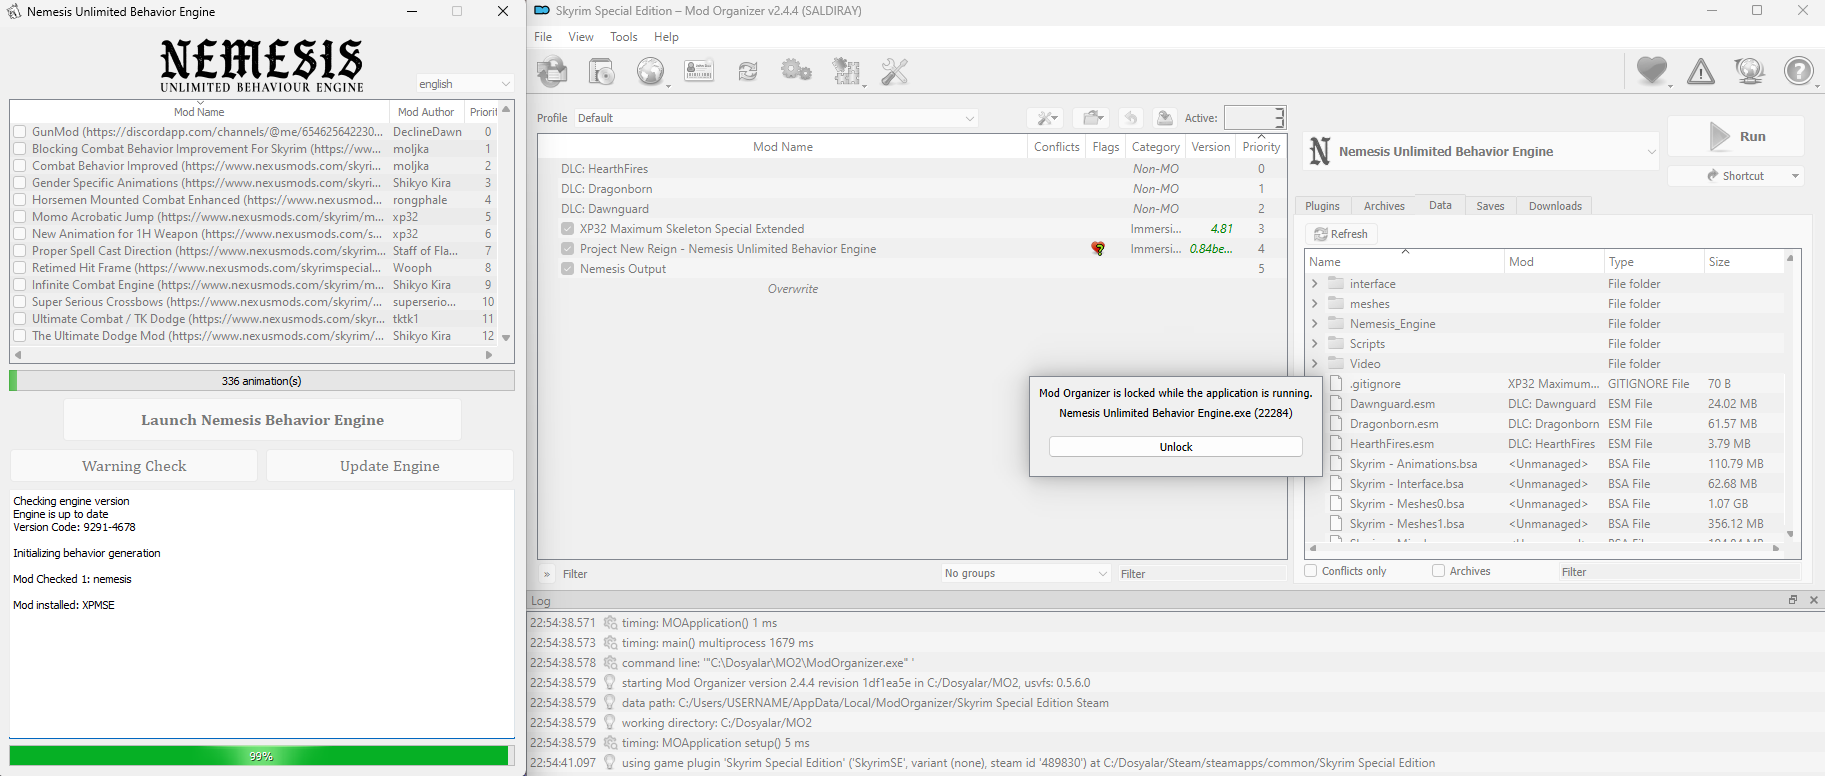Screen dimensions: 1825x776
Task: Expand the interface folder
Action: pyautogui.click(x=1314, y=284)
